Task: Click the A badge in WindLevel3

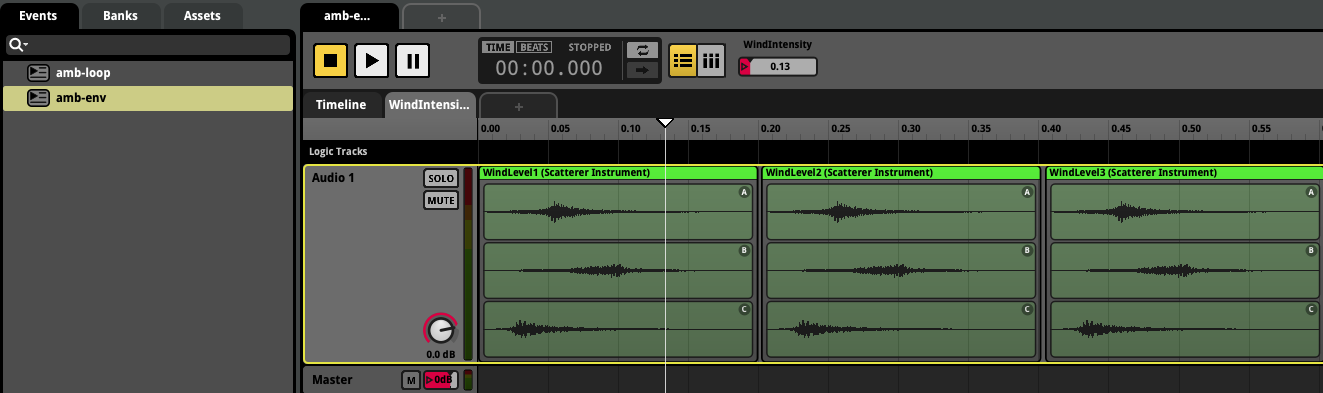Action: click(x=1311, y=193)
